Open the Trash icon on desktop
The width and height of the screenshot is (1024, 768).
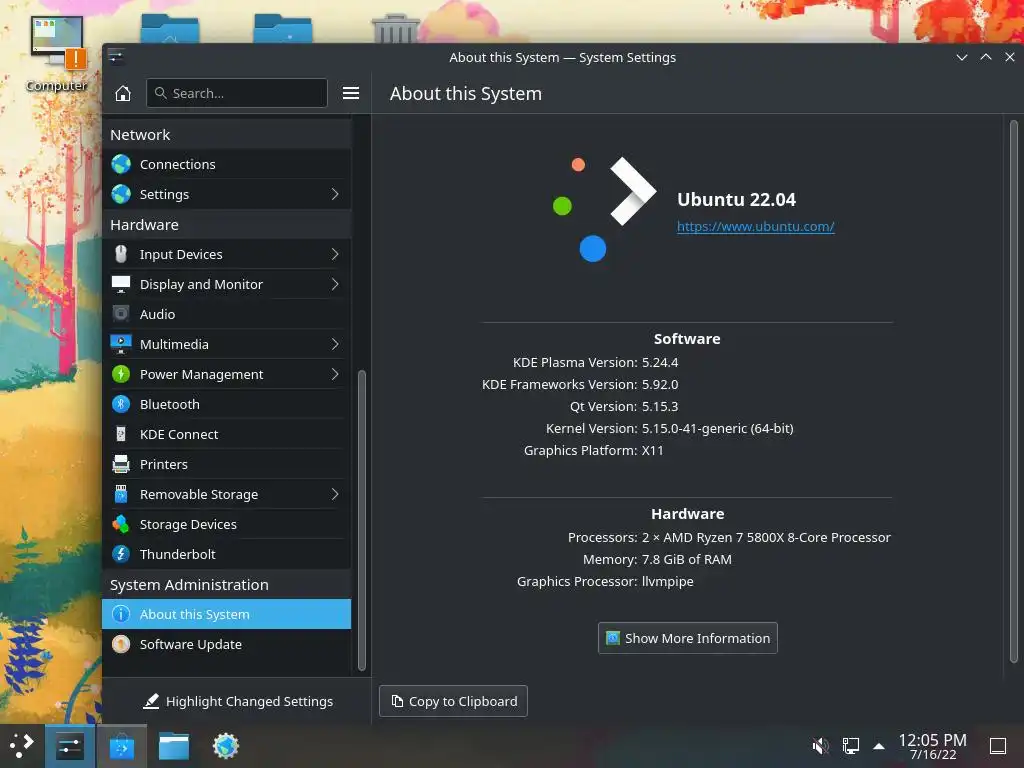[x=395, y=28]
